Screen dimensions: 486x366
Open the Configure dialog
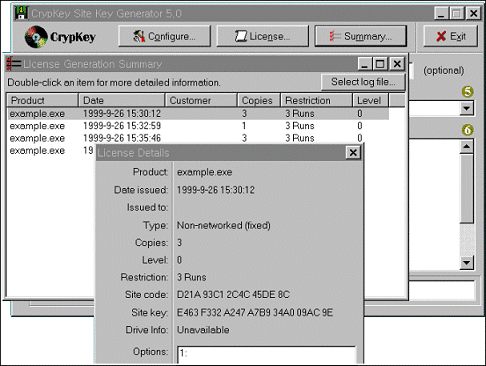[164, 36]
